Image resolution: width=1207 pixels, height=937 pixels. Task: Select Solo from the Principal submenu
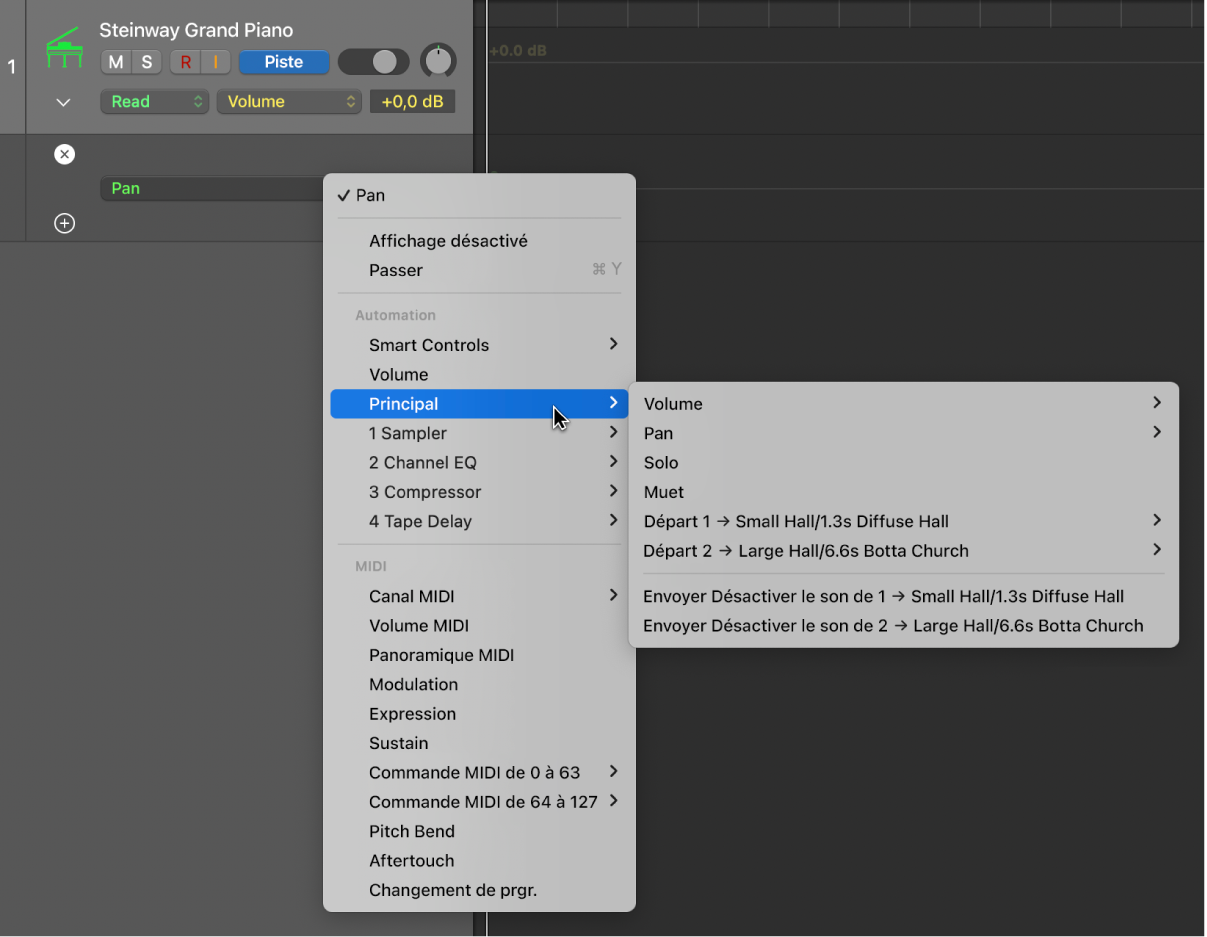point(661,463)
